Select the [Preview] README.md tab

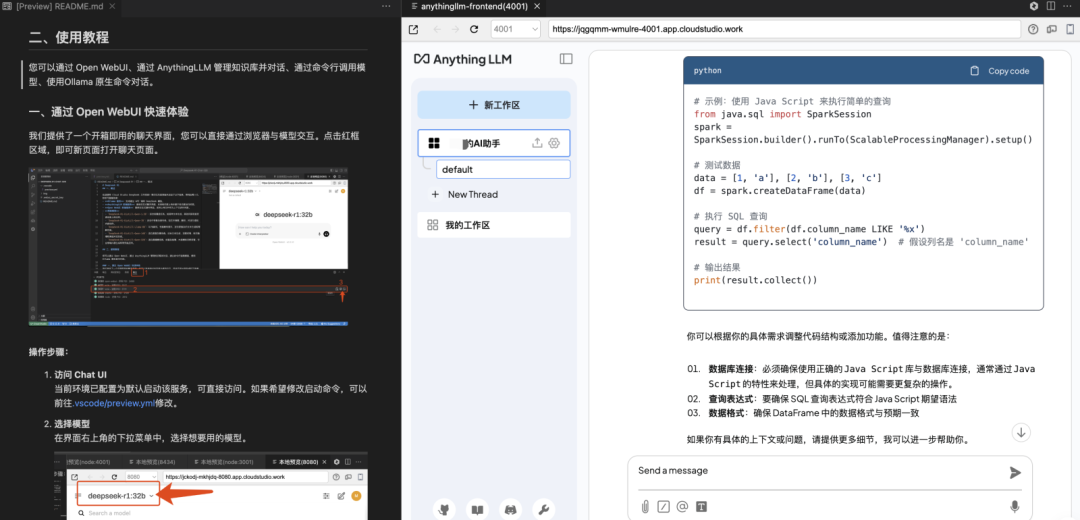pyautogui.click(x=59, y=6)
